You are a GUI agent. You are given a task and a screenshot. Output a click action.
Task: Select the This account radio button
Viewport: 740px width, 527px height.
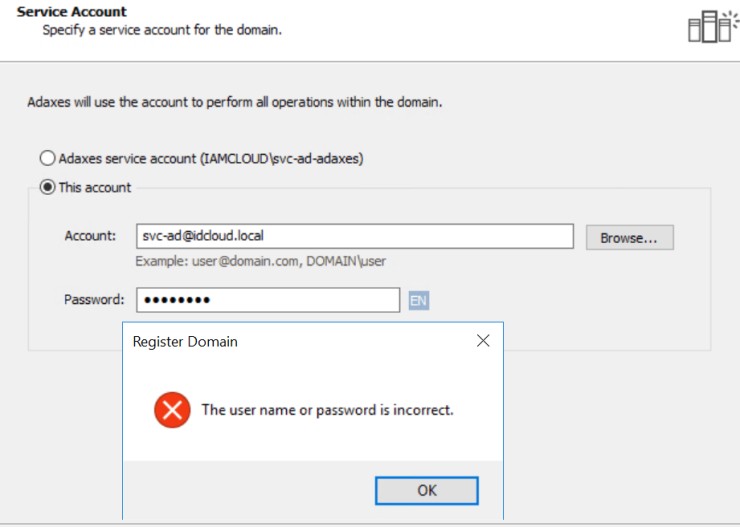pyautogui.click(x=47, y=187)
